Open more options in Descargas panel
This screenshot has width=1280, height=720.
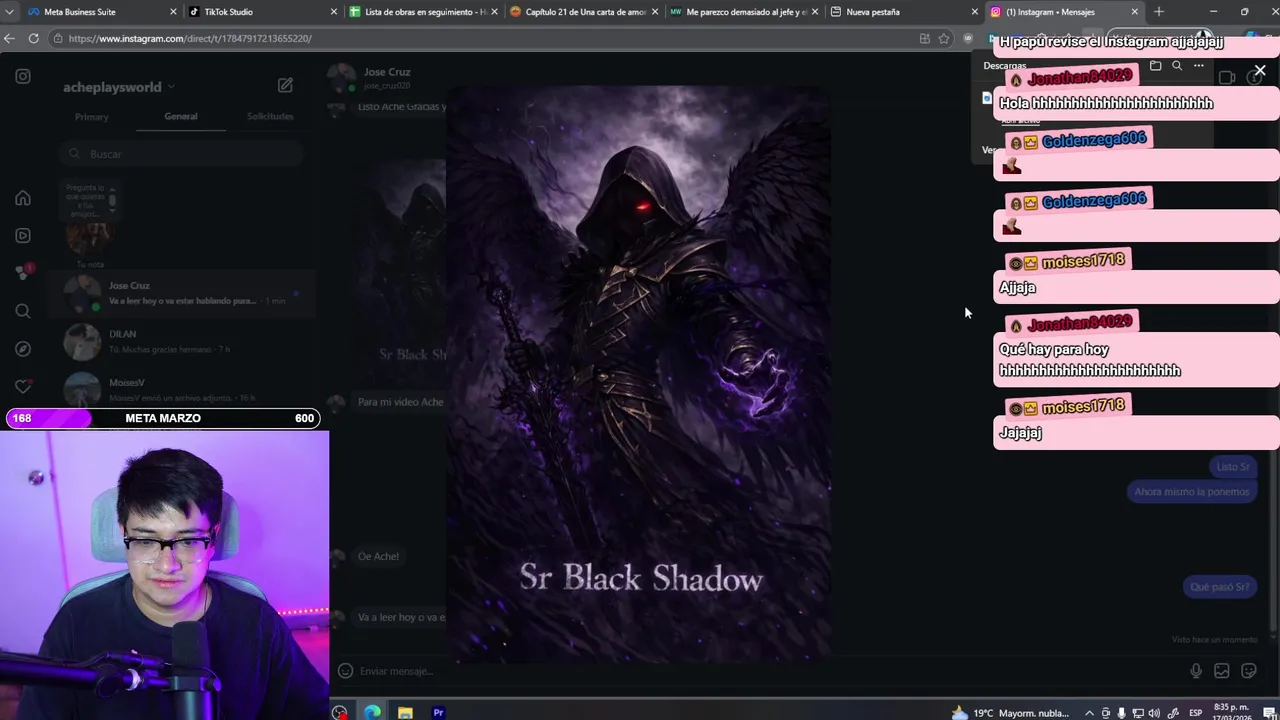[x=1199, y=66]
